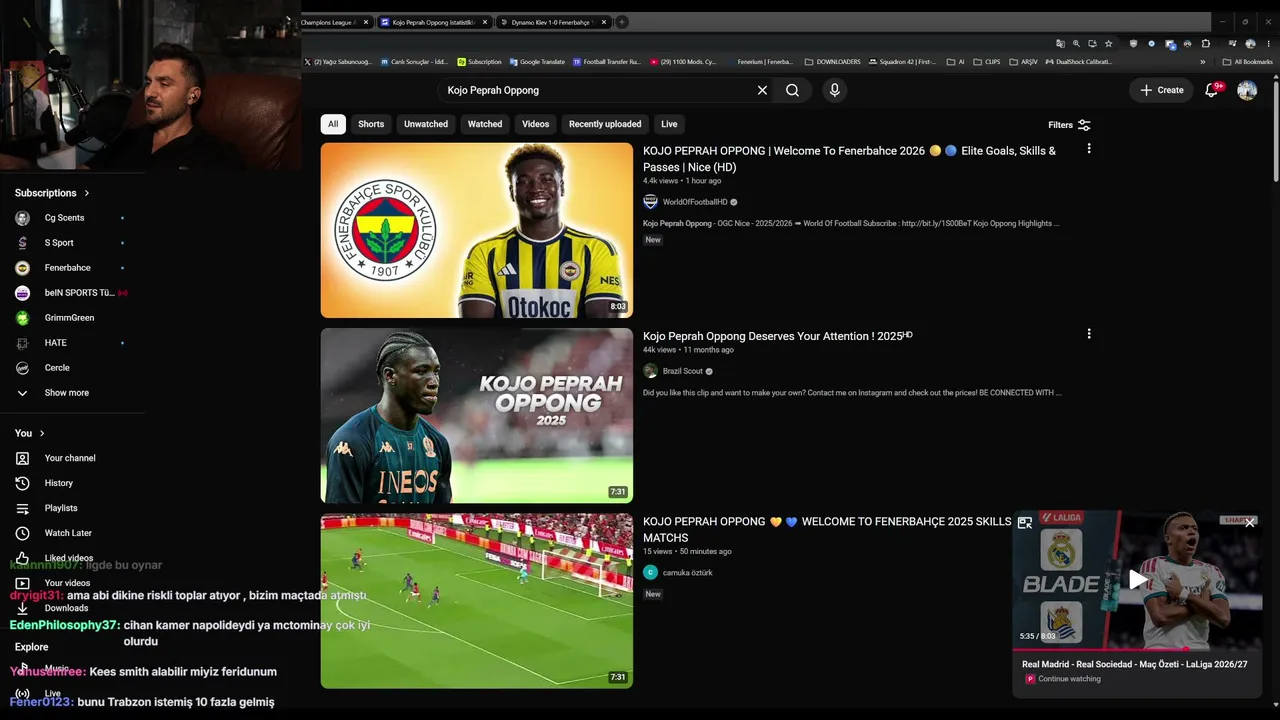Open the YouTube notifications bell
Screen dimensions: 1280x720
(x=1212, y=90)
